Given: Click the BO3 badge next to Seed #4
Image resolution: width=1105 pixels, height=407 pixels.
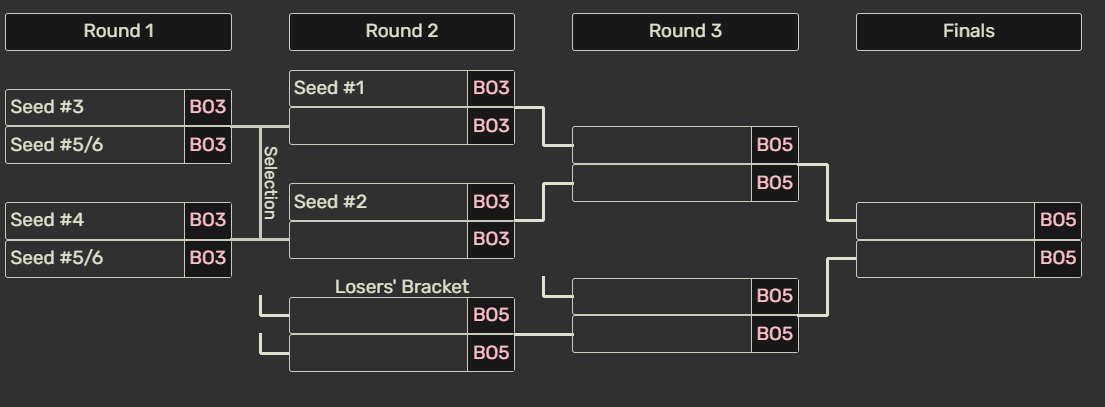Looking at the screenshot, I should [208, 220].
